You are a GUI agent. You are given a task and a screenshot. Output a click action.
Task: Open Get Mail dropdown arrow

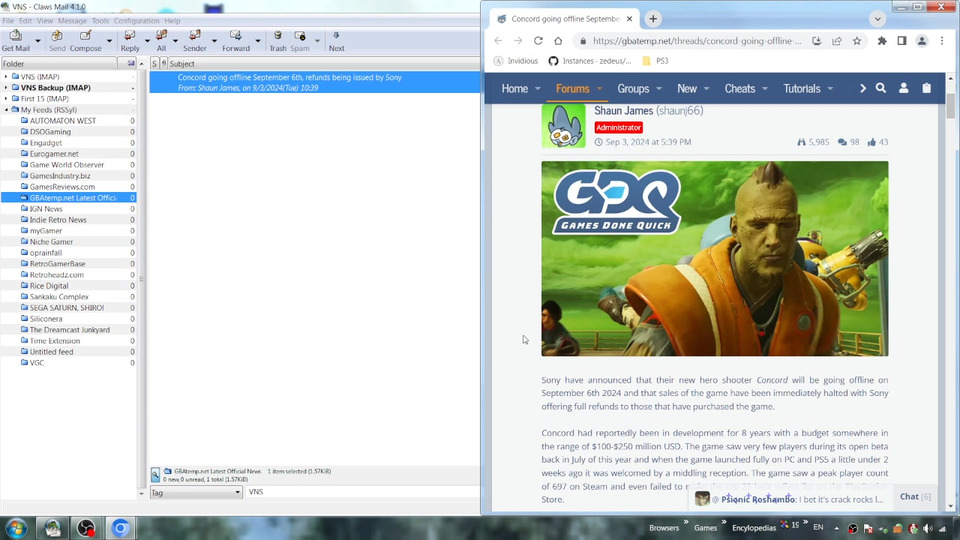38,41
